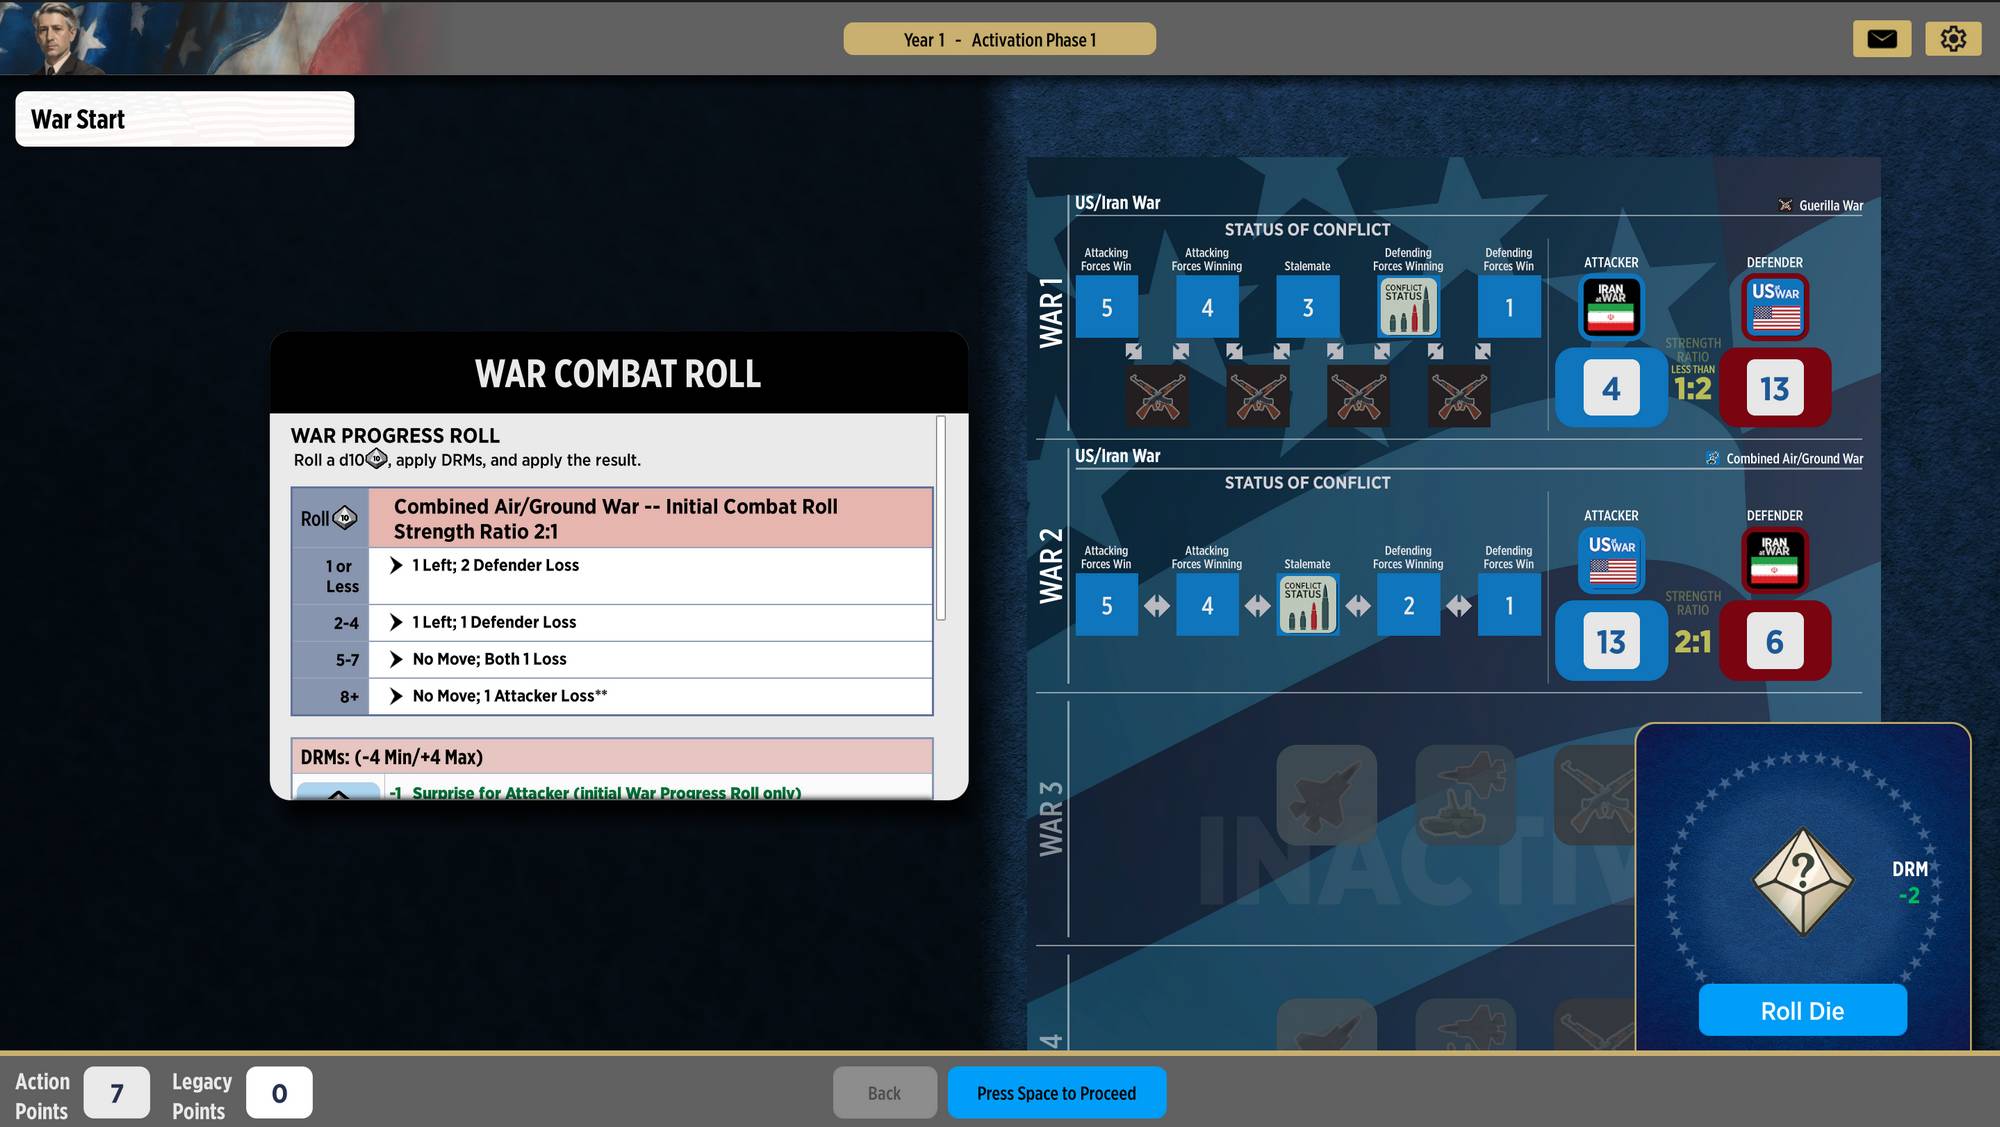This screenshot has width=2000, height=1127.
Task: Click the d10 question mark die
Action: click(x=1802, y=880)
